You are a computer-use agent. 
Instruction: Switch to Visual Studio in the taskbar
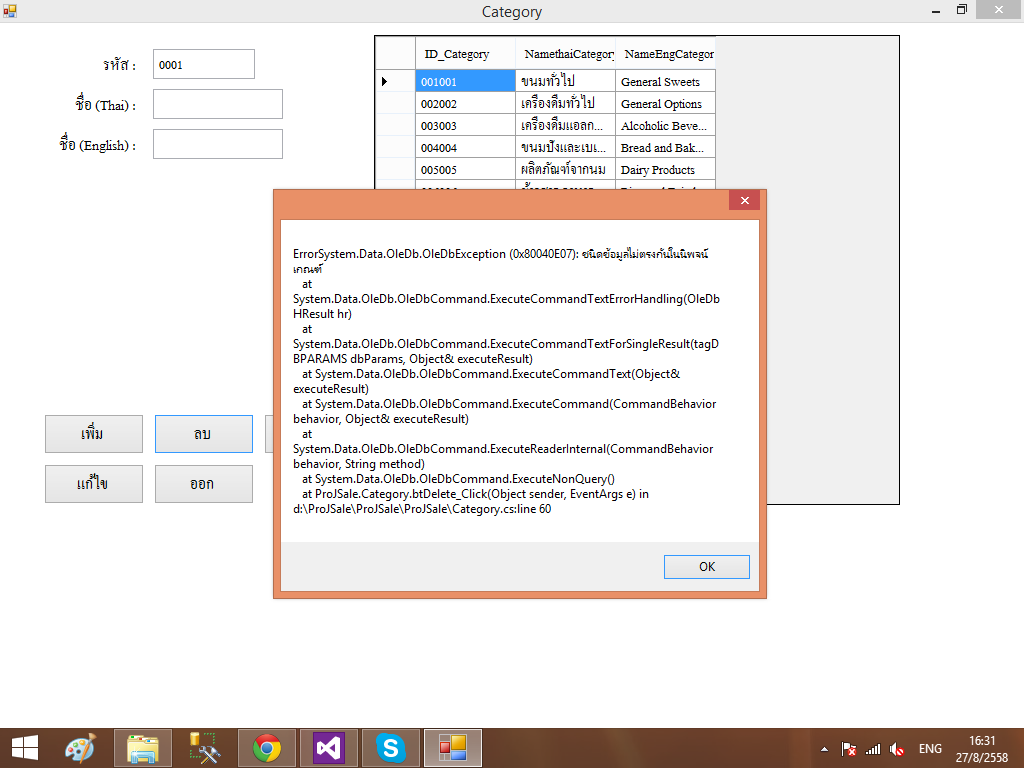pos(328,748)
